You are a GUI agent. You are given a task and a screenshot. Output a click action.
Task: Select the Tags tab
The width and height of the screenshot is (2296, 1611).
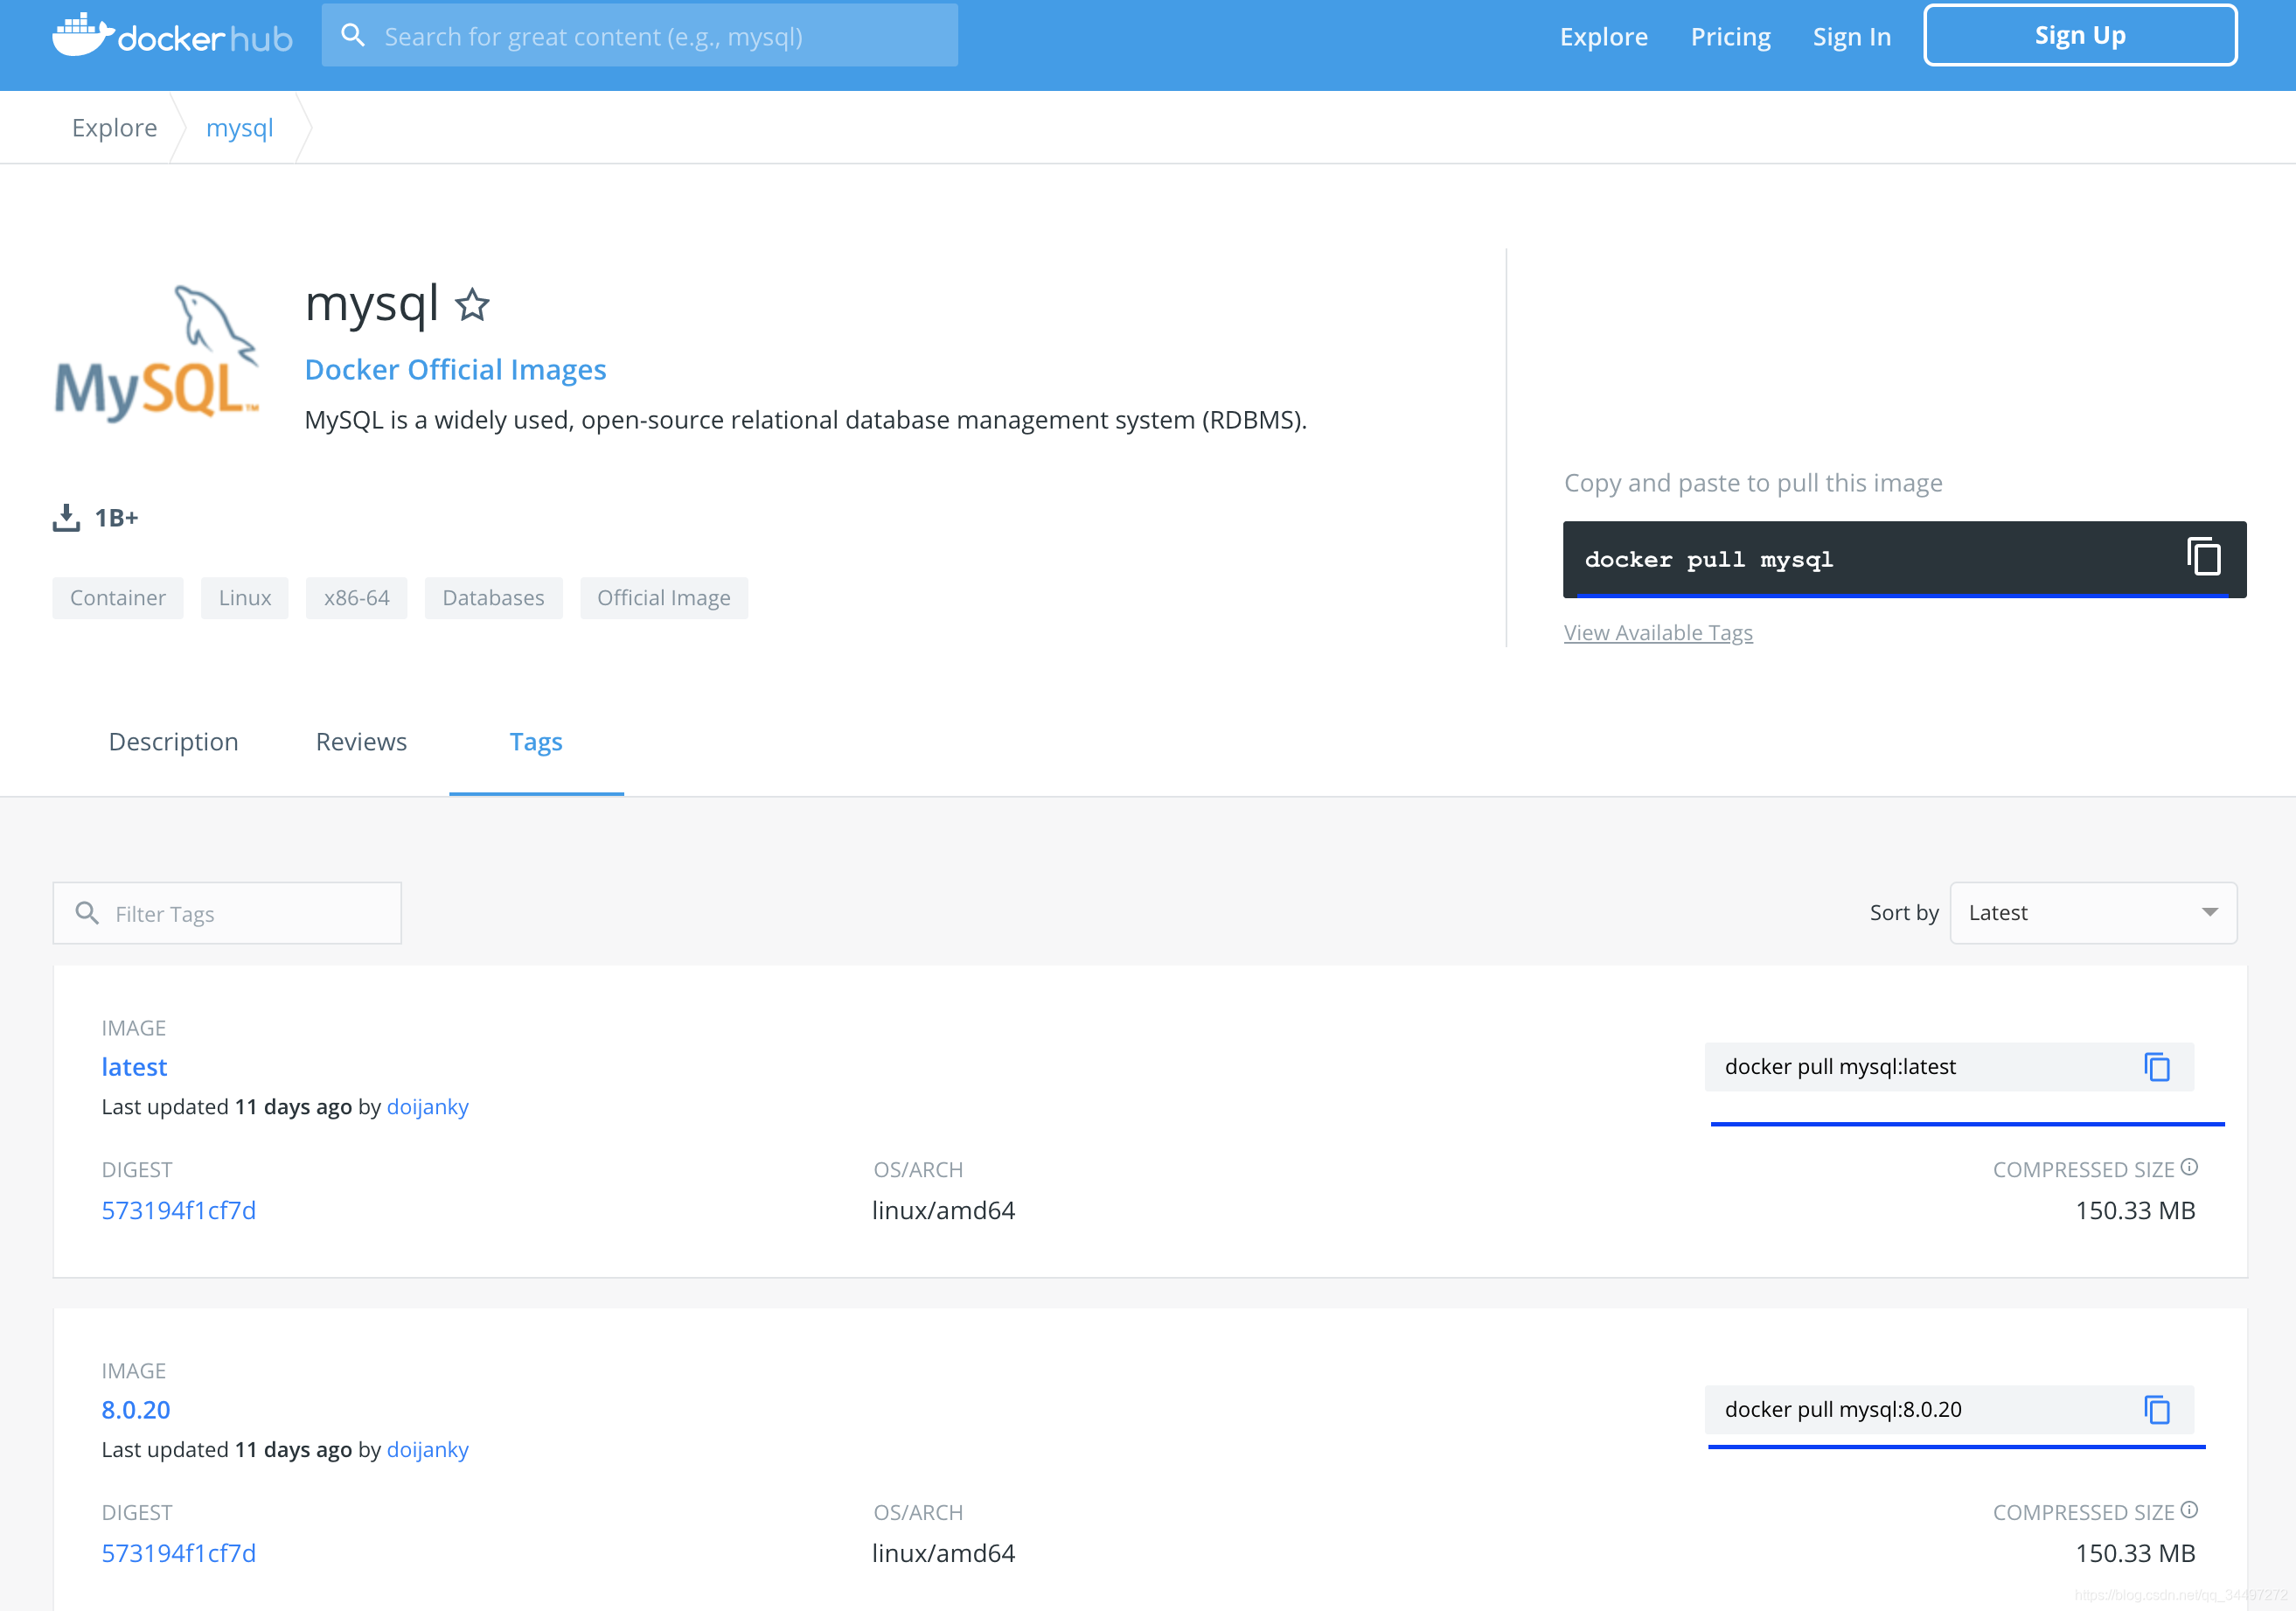pos(536,742)
